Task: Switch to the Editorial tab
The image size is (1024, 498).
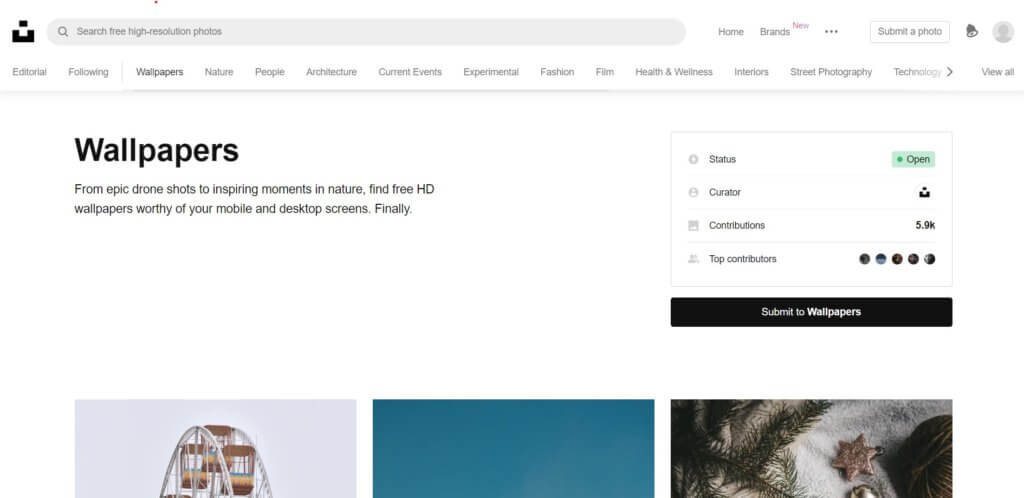Action: tap(29, 72)
